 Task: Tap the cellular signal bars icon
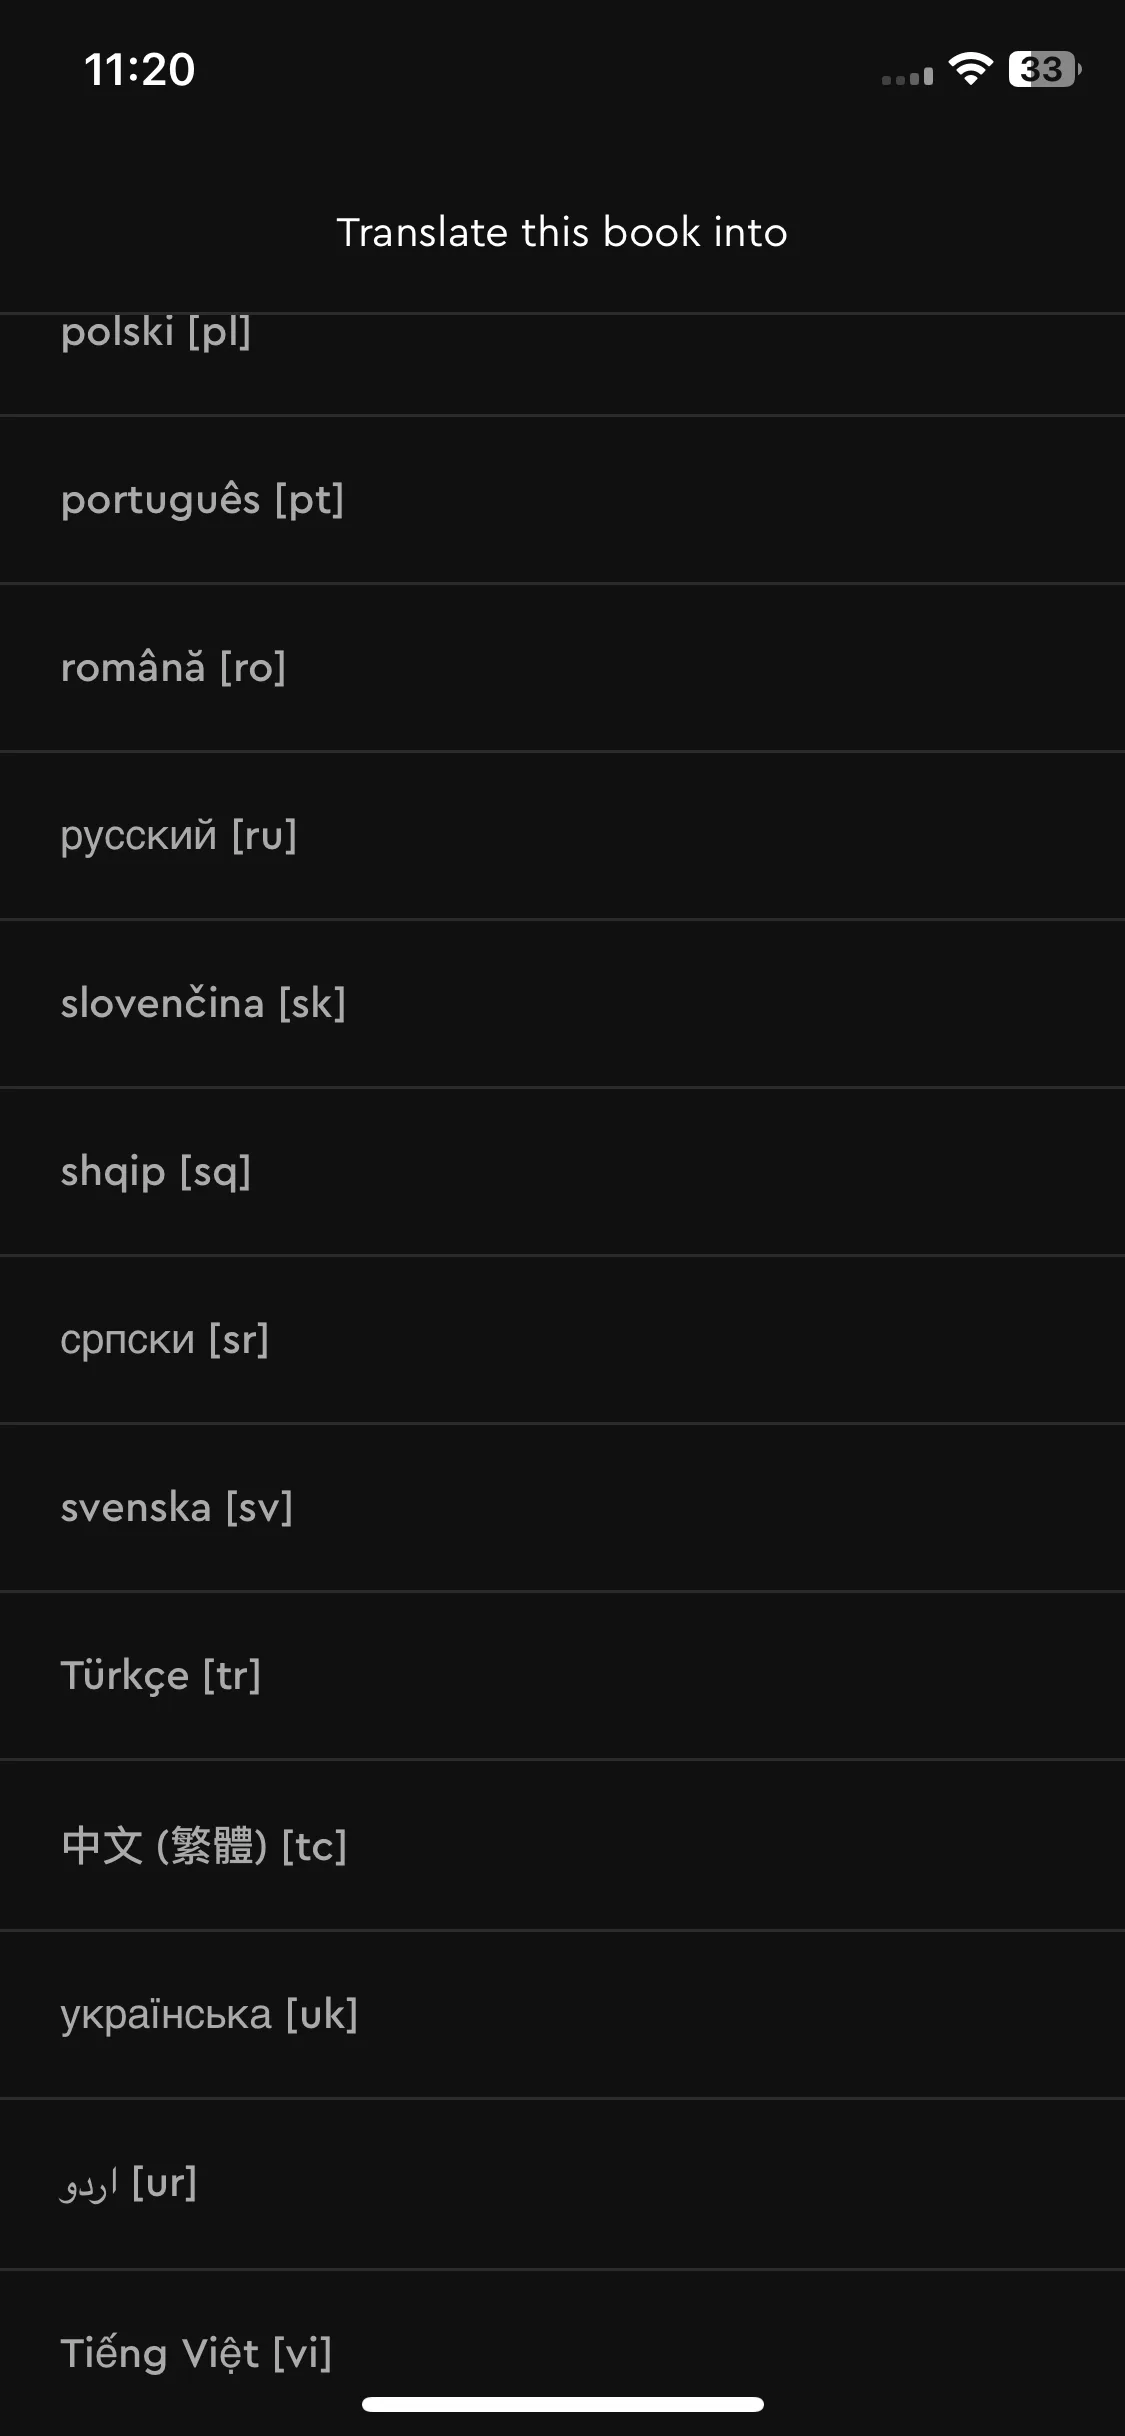click(907, 76)
